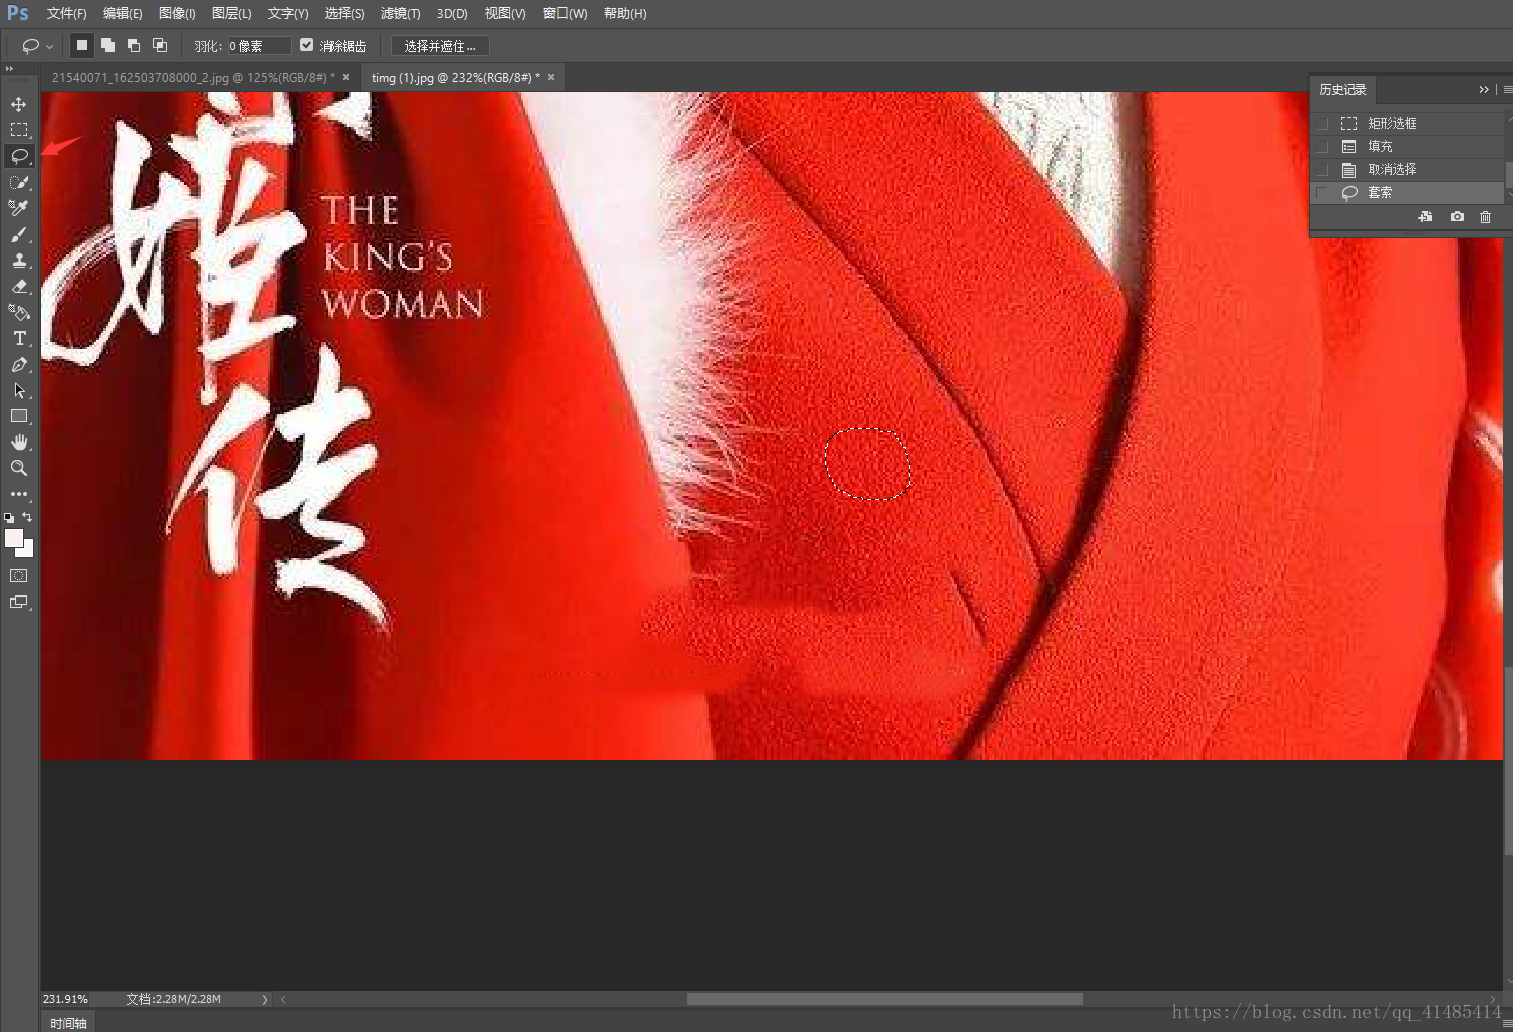Image resolution: width=1513 pixels, height=1032 pixels.
Task: Select the Hand tool
Action: tap(19, 442)
